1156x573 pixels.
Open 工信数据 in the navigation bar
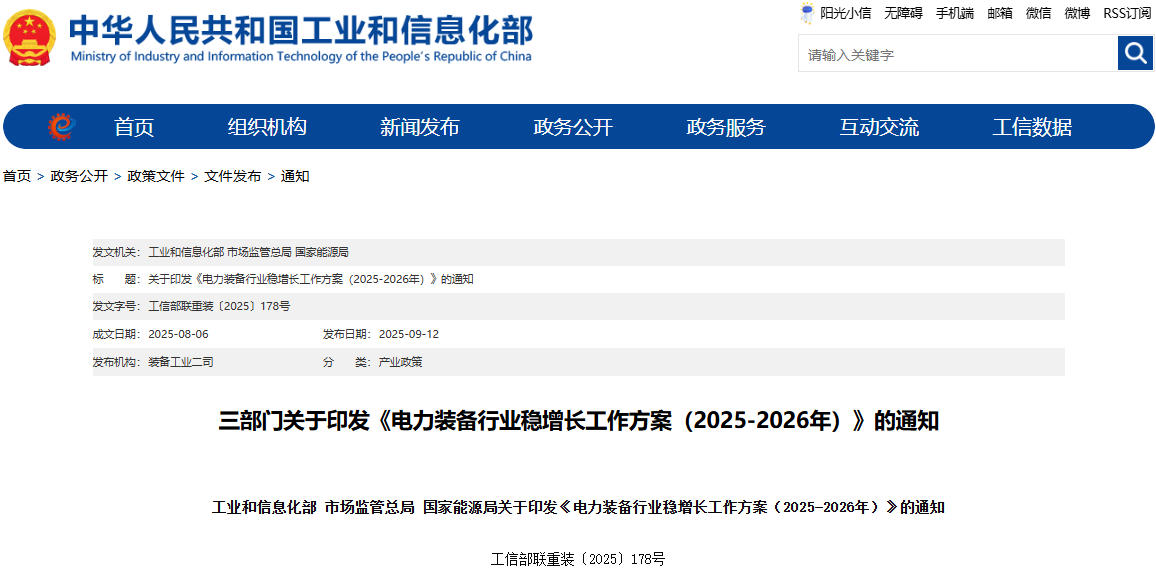1032,127
